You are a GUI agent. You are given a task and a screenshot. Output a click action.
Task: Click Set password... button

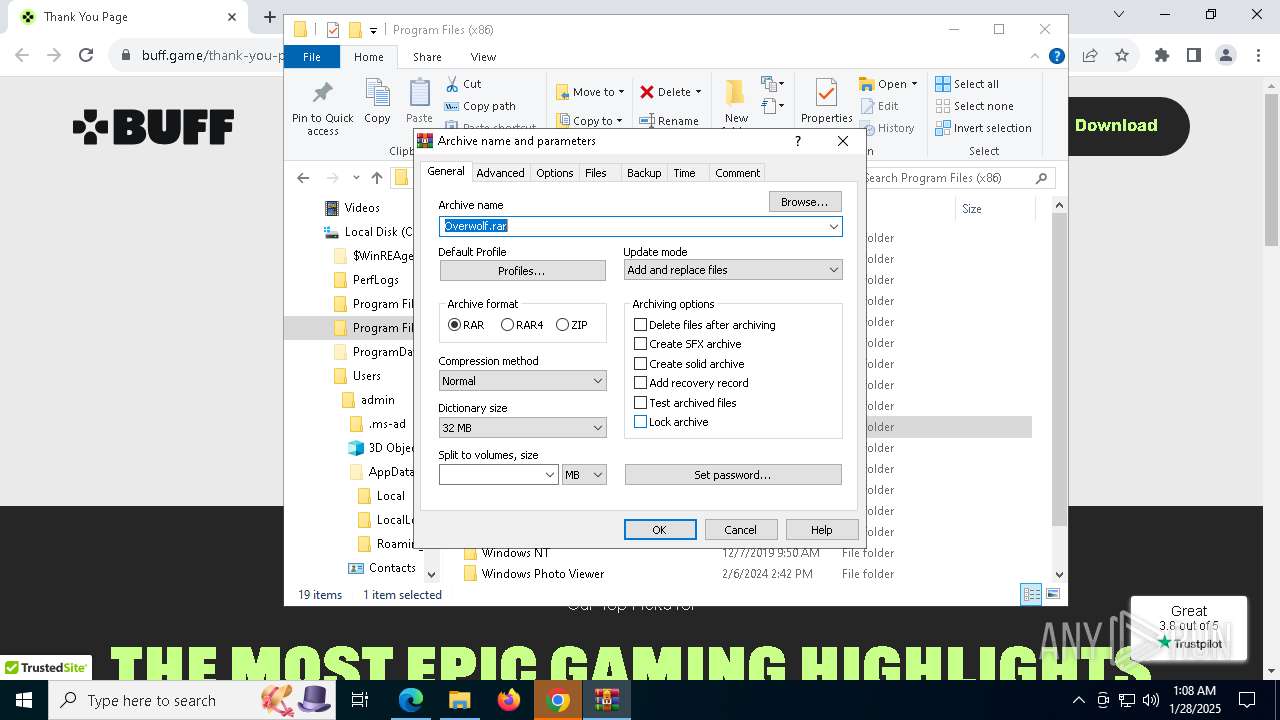click(x=733, y=475)
